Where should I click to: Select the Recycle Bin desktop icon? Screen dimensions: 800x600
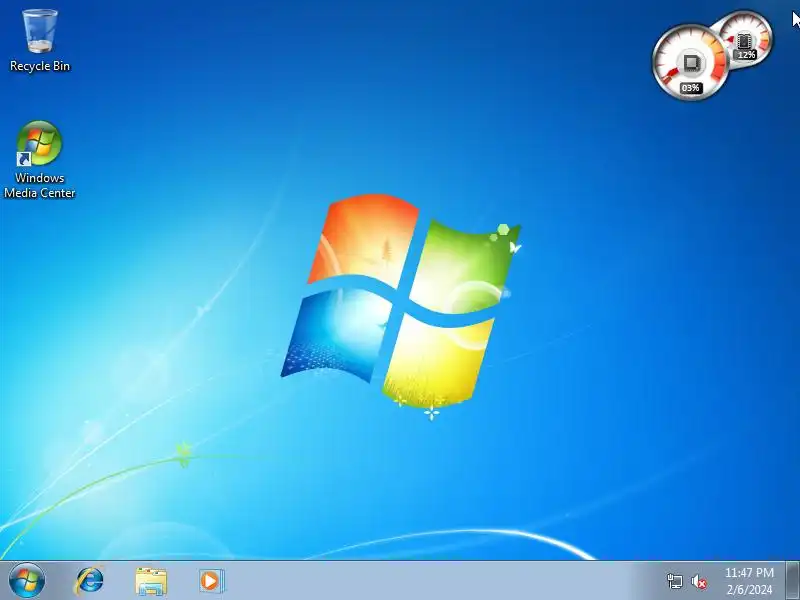click(40, 41)
